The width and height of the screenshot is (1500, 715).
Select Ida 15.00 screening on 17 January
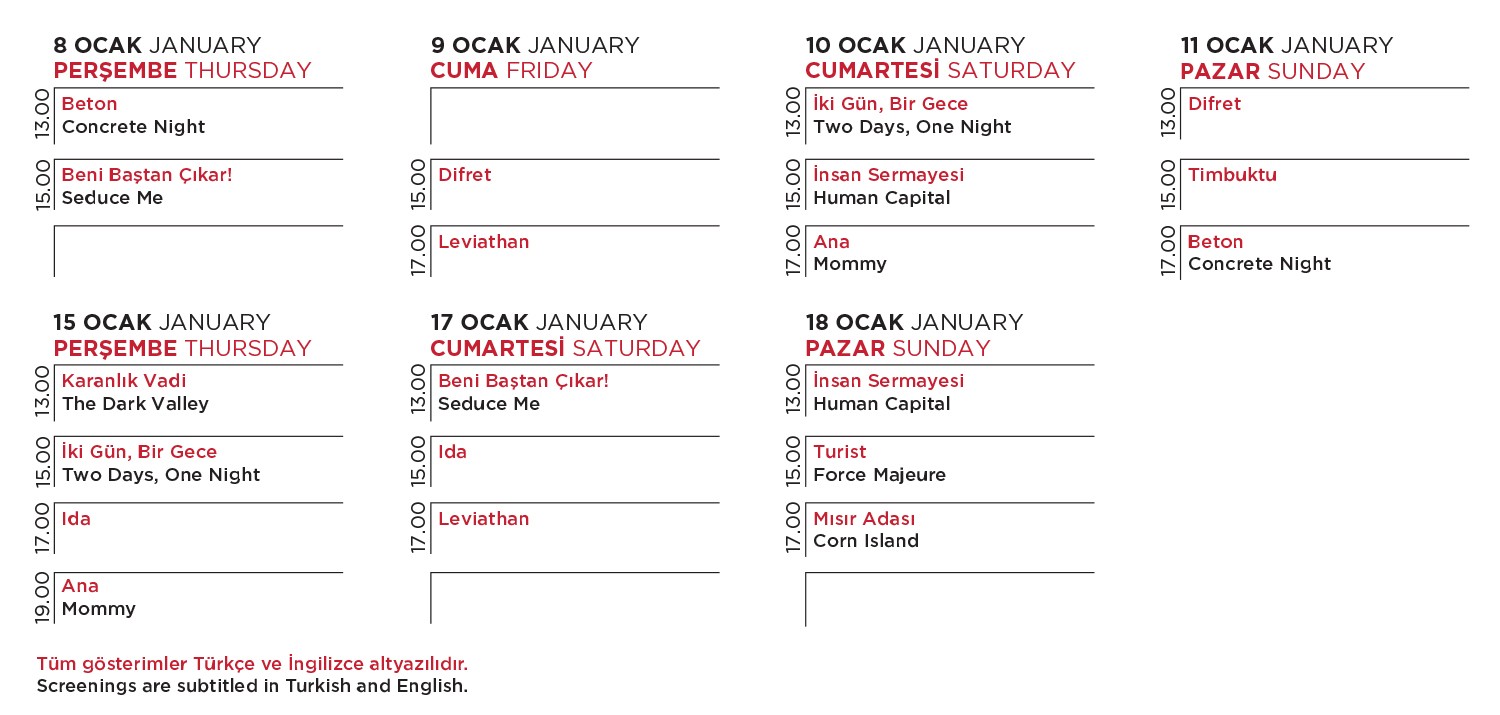coord(453,452)
